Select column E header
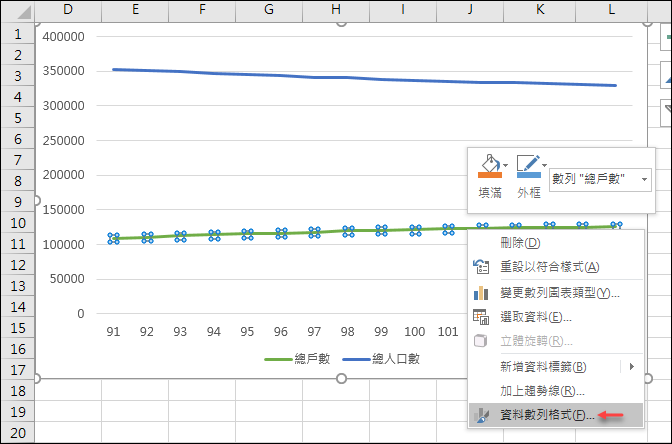This screenshot has width=672, height=444. pos(135,10)
